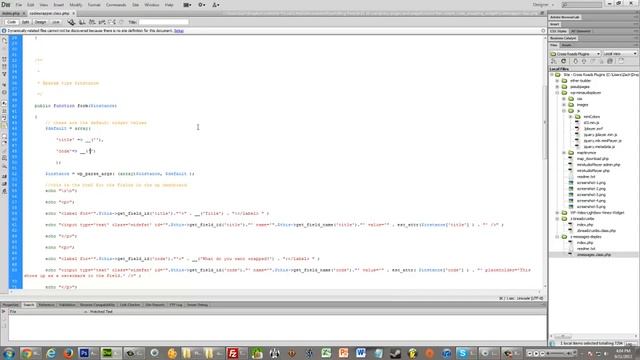Click Connect to remote server icon in Files panel
This screenshot has width=640, height=360.
(554, 61)
